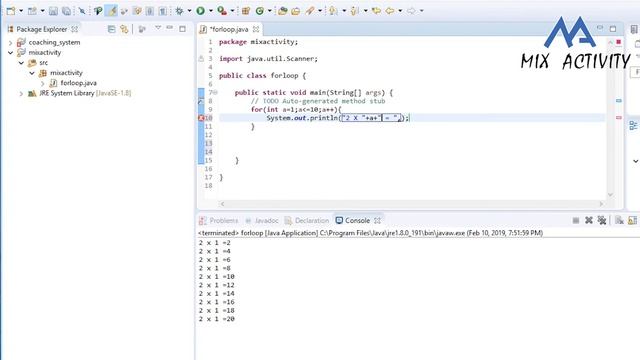The width and height of the screenshot is (640, 360).
Task: Close the Console view tab
Action: pyautogui.click(x=377, y=220)
